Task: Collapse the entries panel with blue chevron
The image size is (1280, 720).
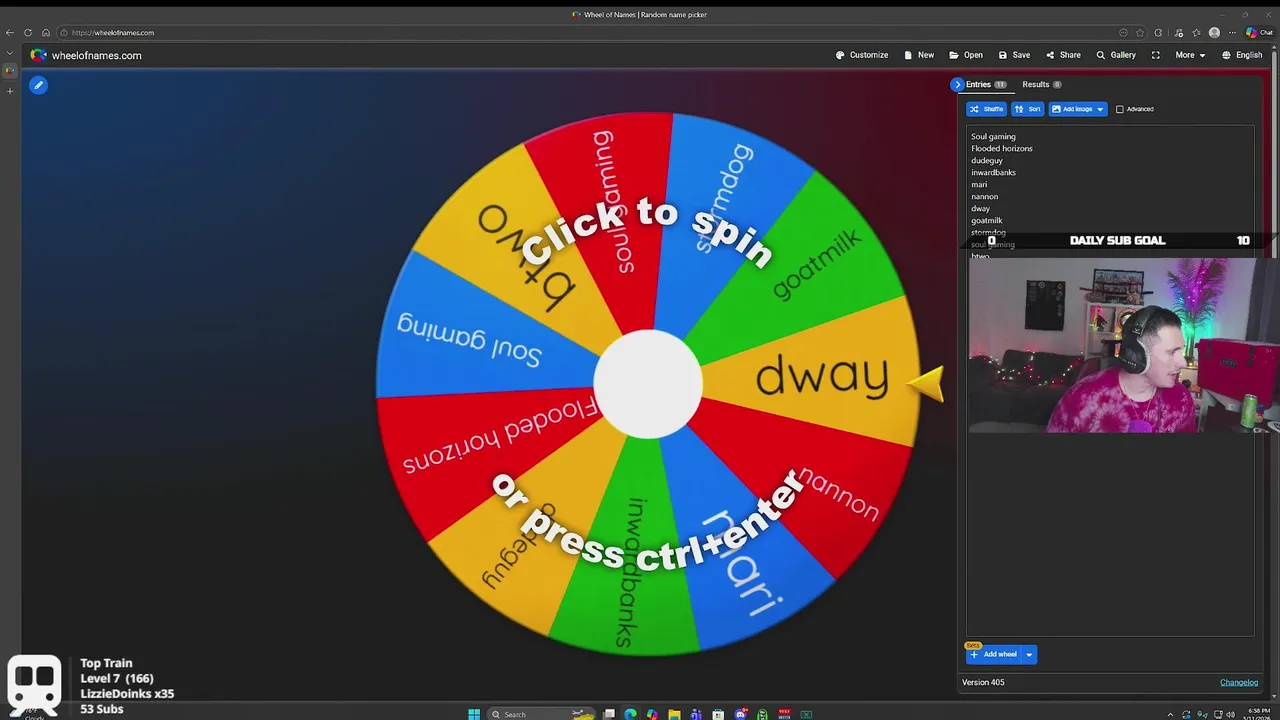Action: coord(957,84)
